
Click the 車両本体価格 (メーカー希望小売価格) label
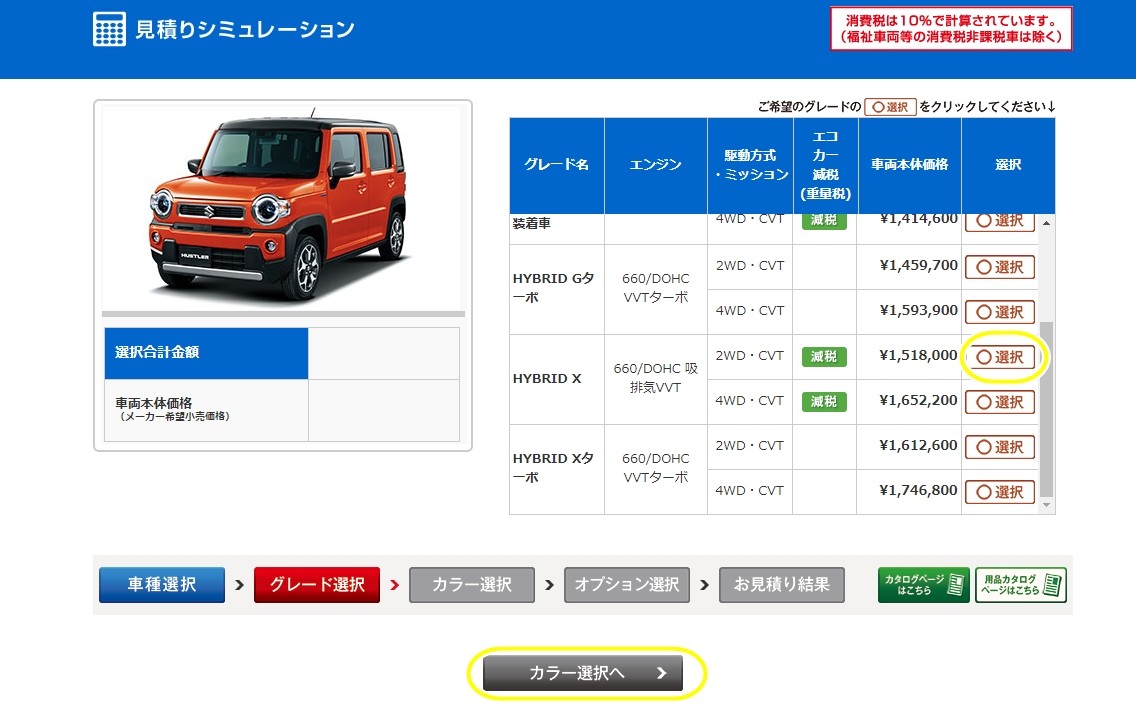(206, 410)
